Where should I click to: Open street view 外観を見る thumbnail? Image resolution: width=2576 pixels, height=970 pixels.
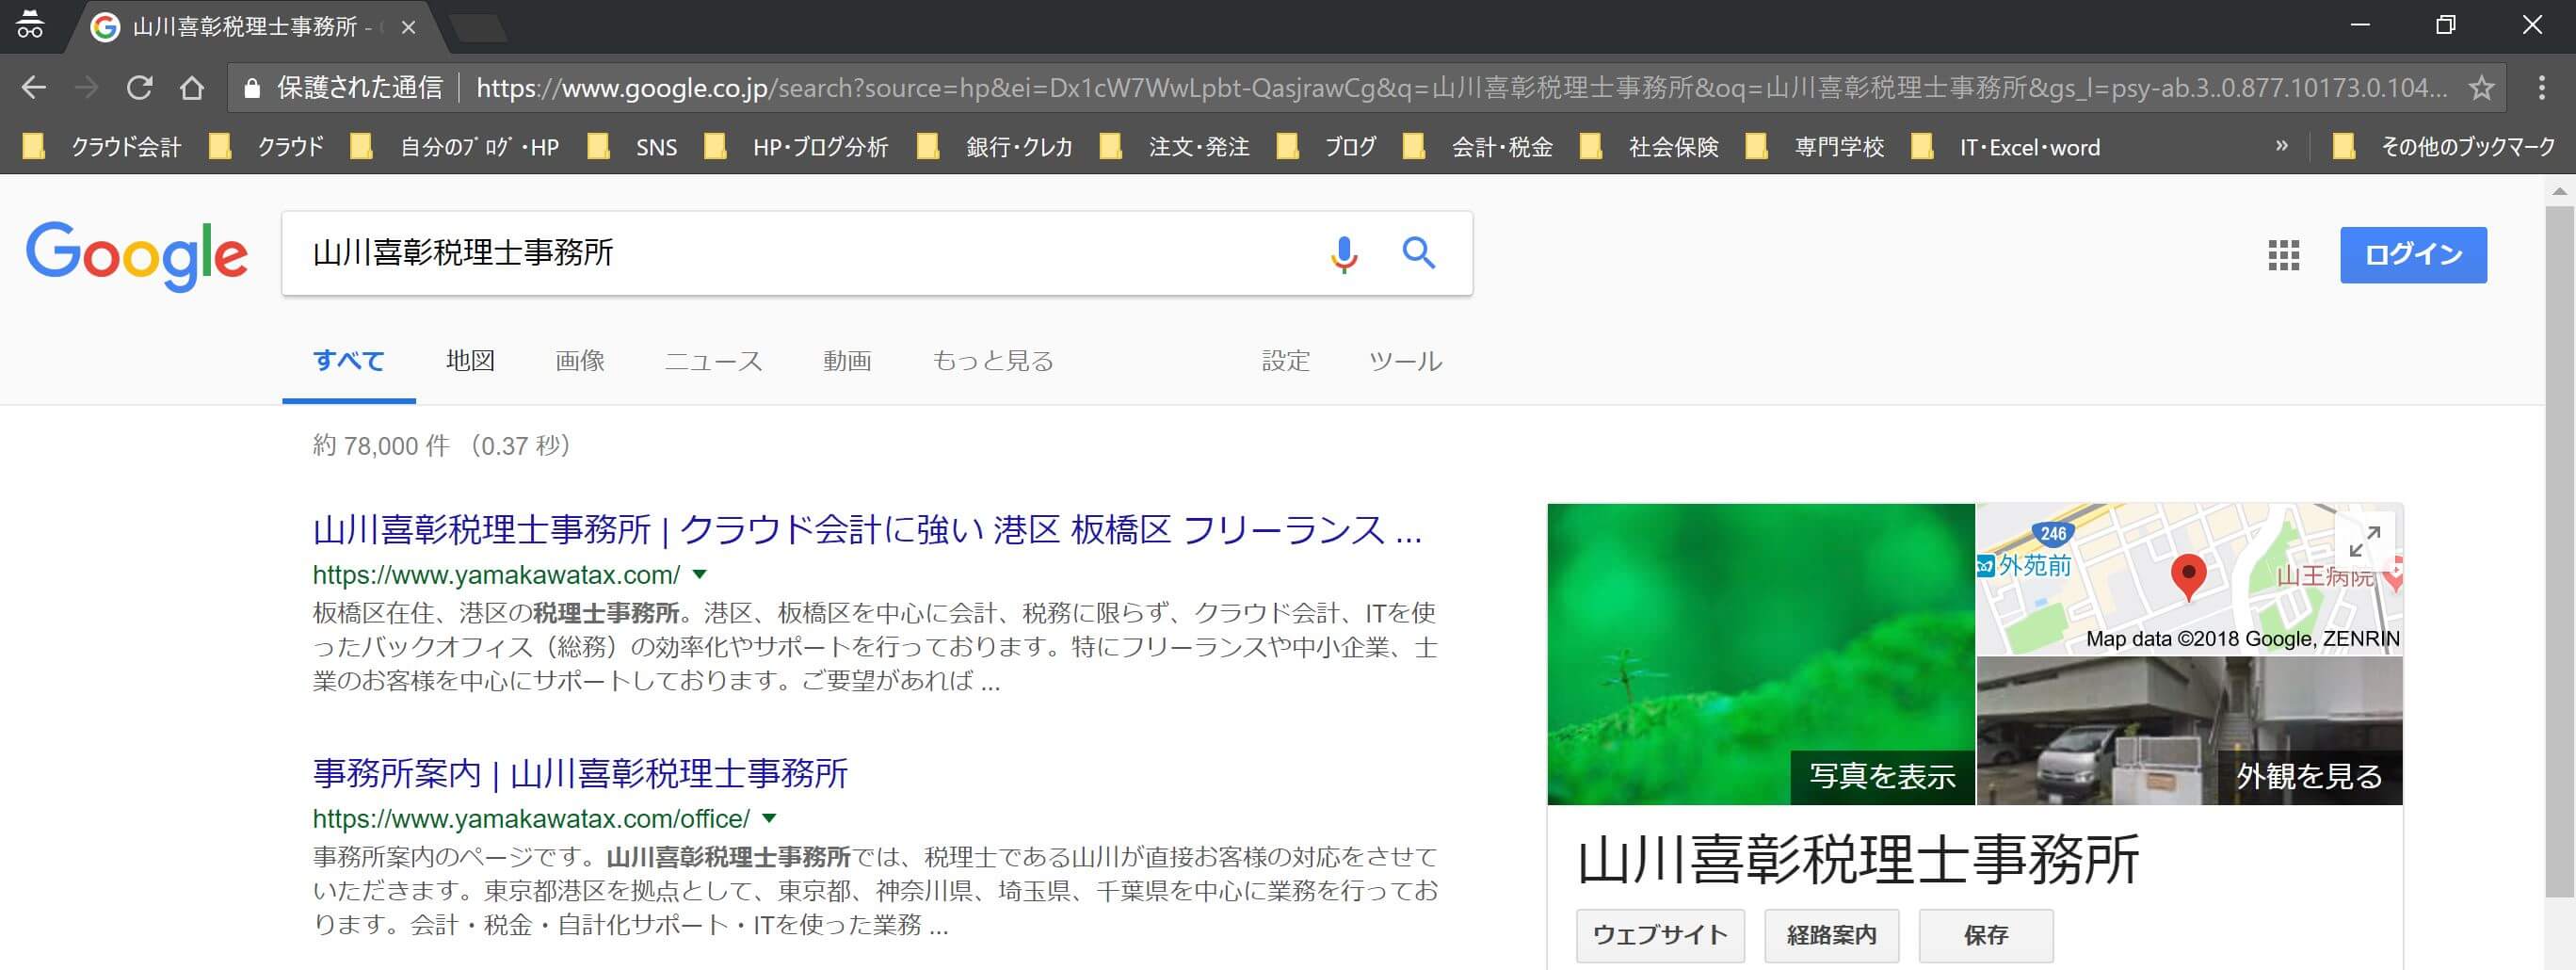click(2190, 731)
